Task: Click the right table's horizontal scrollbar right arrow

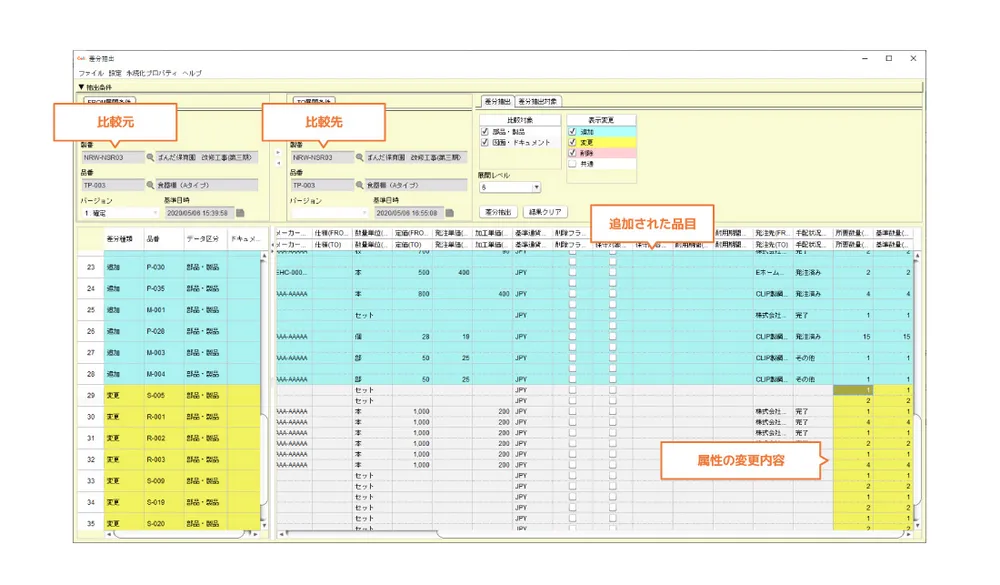Action: [909, 535]
